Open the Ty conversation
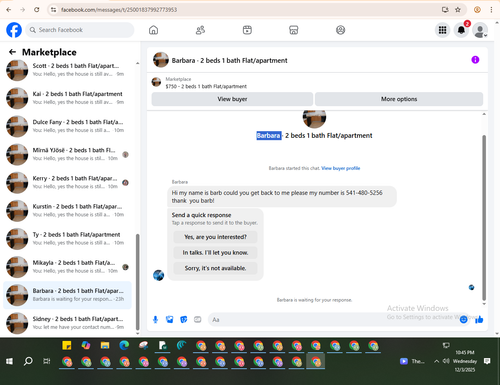500x385 pixels. pos(67,239)
